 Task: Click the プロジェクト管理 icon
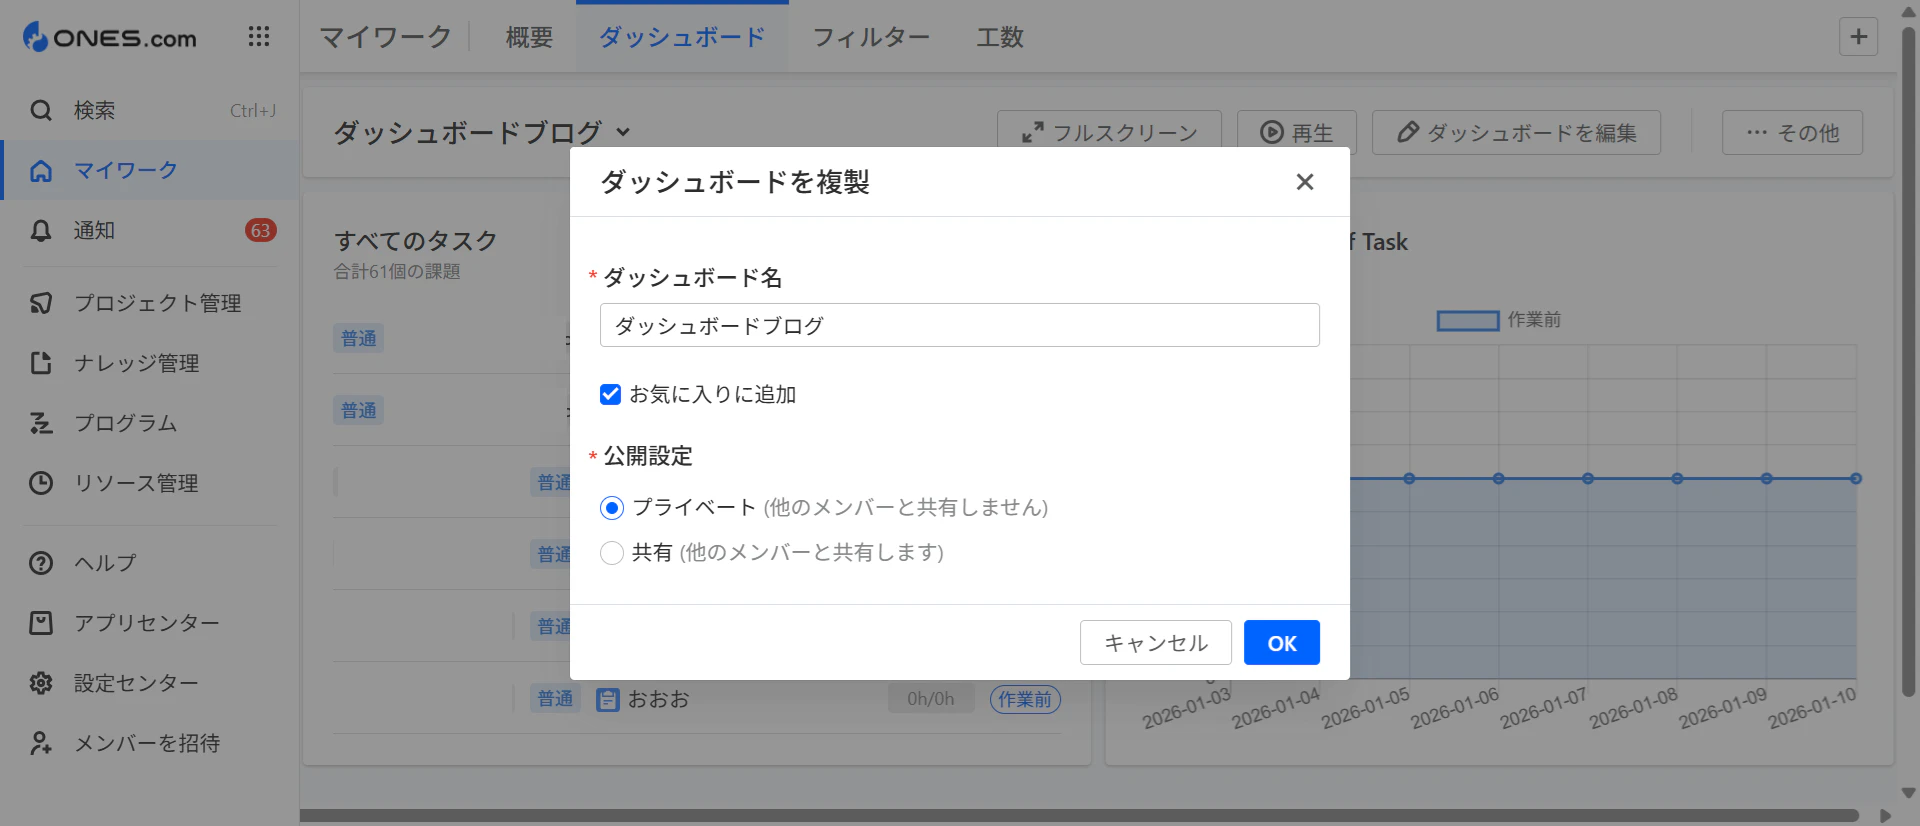coord(41,303)
